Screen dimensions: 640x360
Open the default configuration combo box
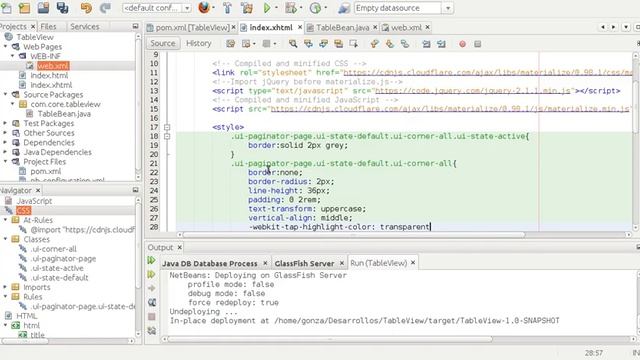click(157, 8)
